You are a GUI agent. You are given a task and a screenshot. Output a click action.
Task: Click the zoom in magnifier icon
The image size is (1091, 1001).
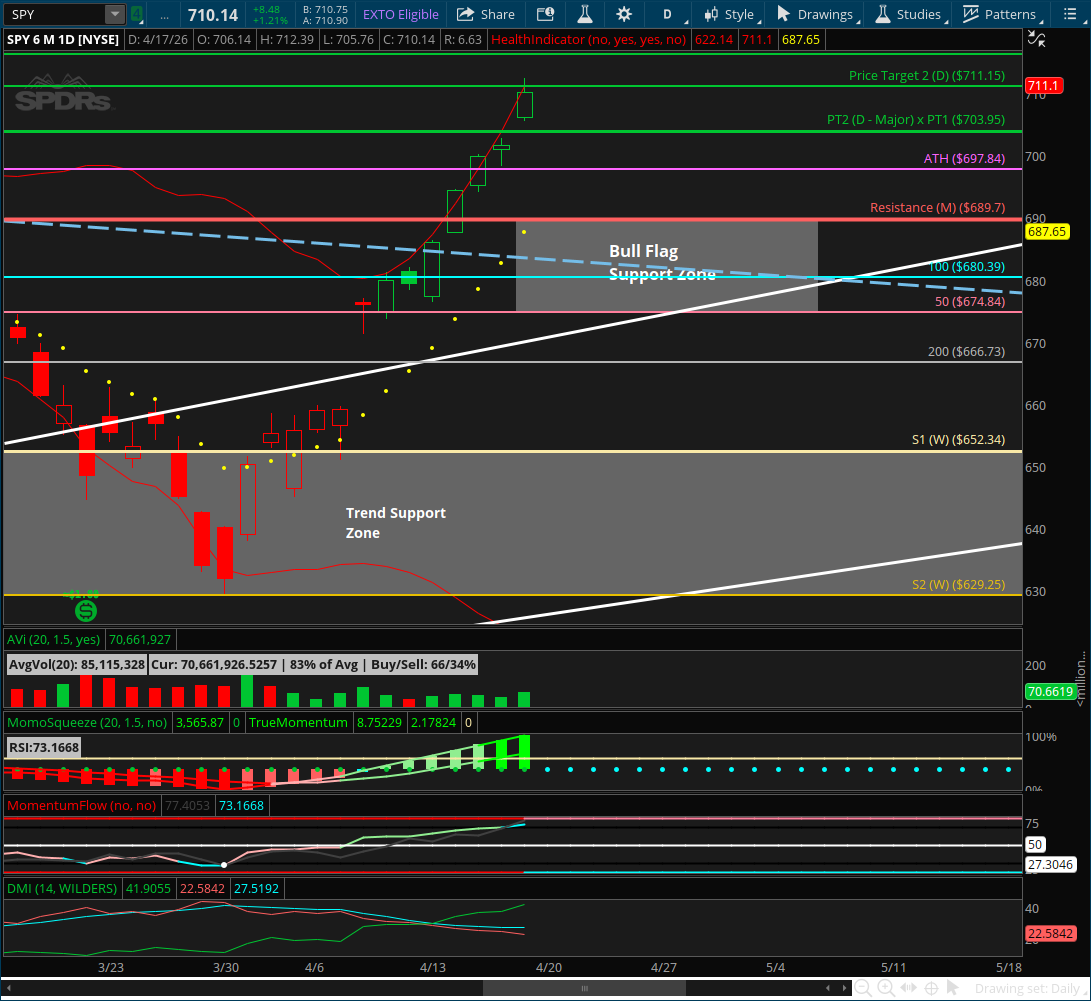click(886, 988)
